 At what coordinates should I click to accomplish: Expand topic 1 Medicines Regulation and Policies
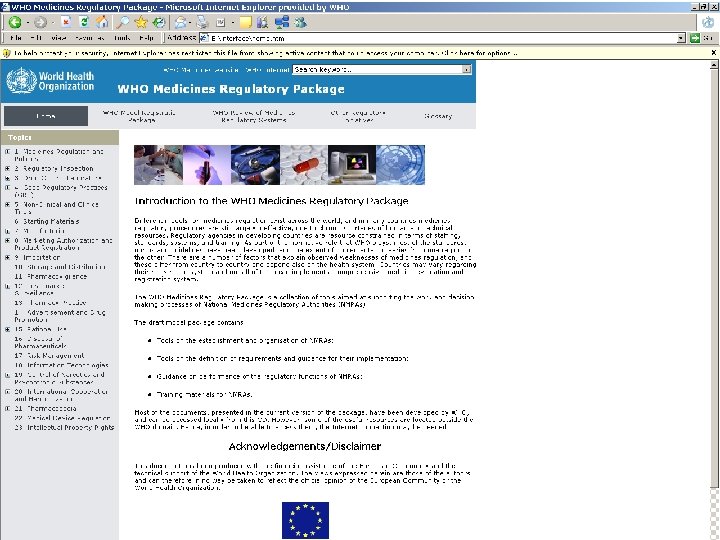click(7, 152)
